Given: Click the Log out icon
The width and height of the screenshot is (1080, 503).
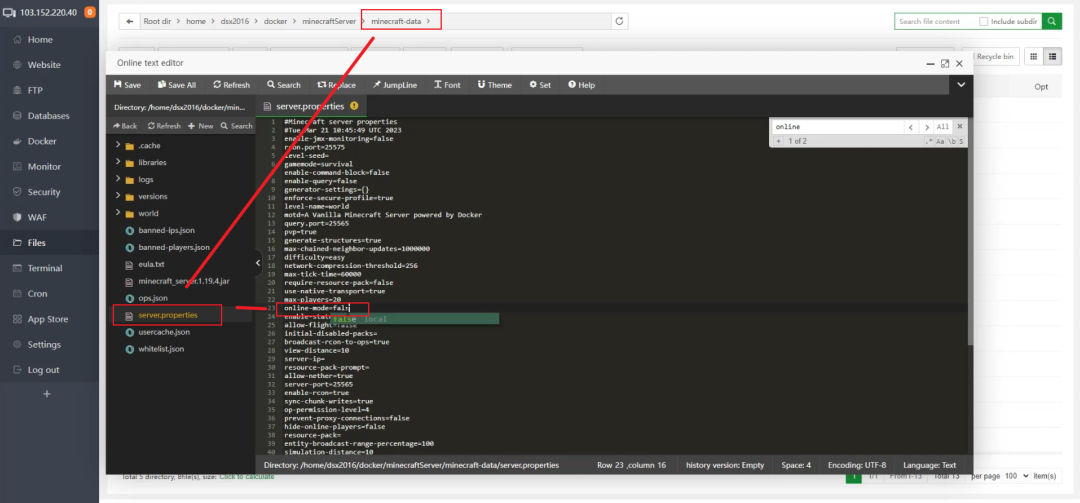Looking at the screenshot, I should click(x=17, y=370).
